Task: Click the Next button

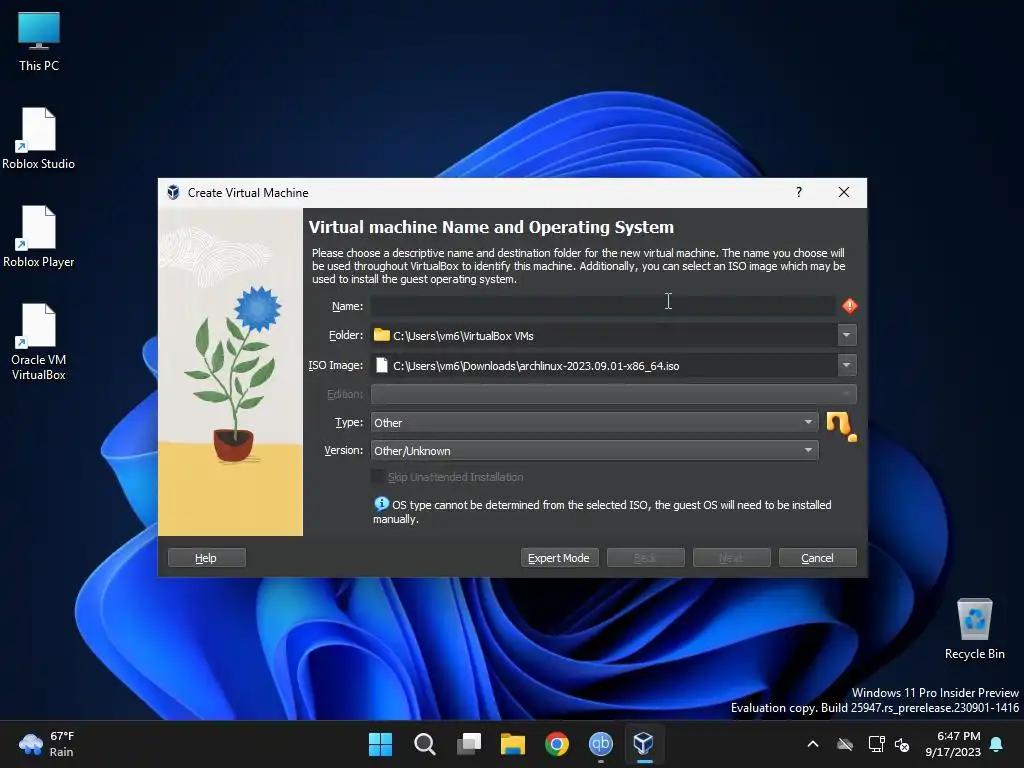Action: [x=731, y=558]
